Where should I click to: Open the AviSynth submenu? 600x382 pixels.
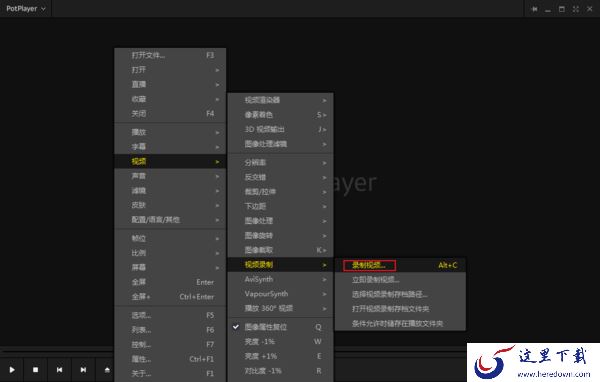(x=280, y=279)
